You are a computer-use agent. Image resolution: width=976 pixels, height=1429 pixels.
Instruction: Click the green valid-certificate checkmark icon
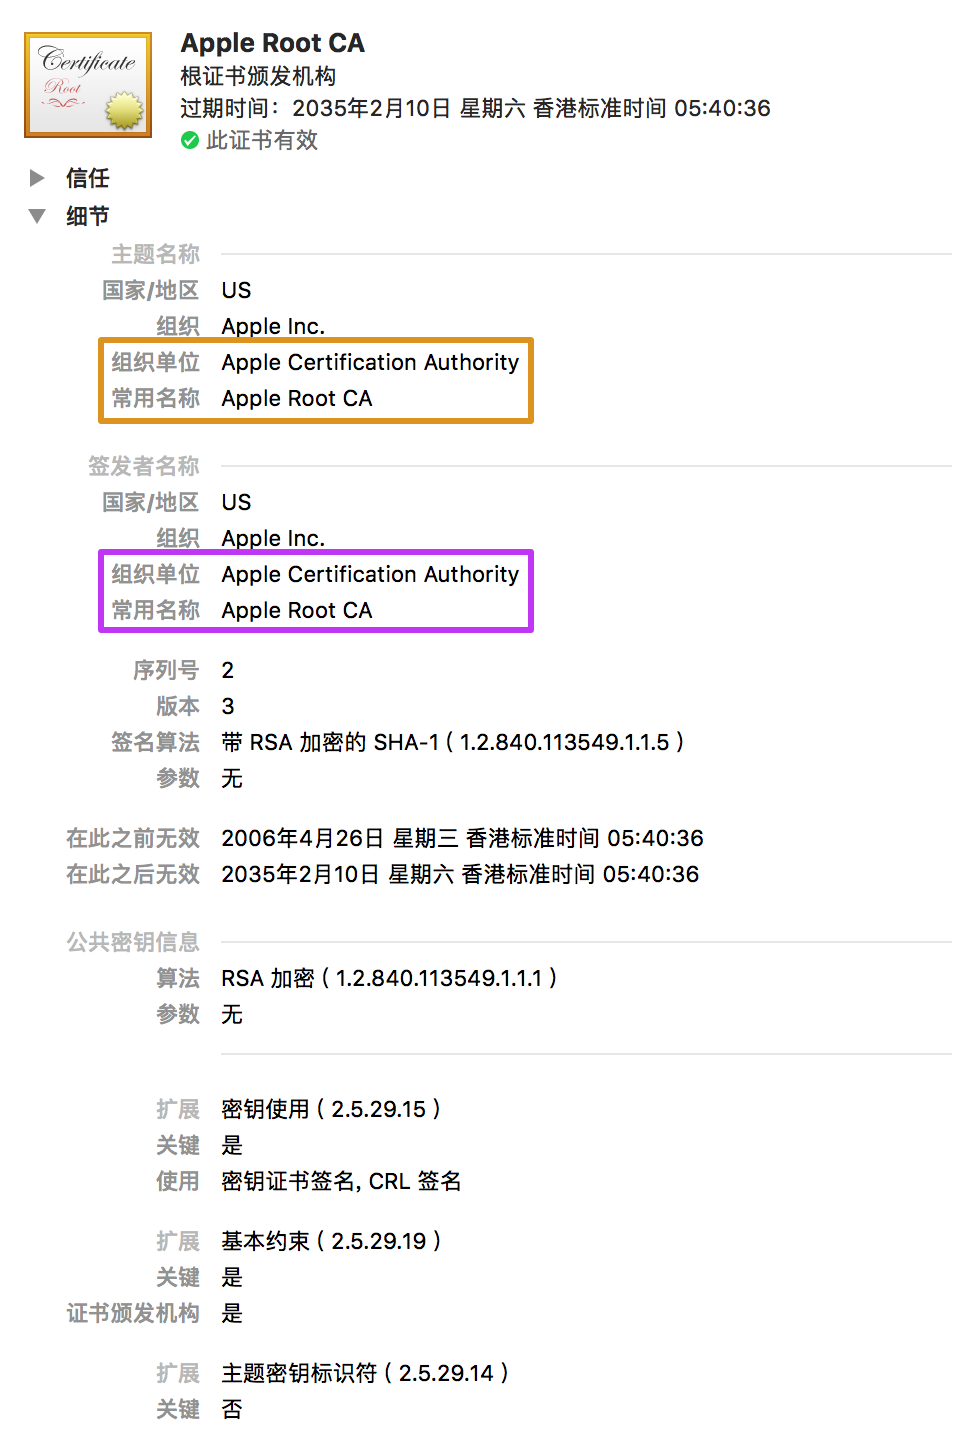click(190, 141)
